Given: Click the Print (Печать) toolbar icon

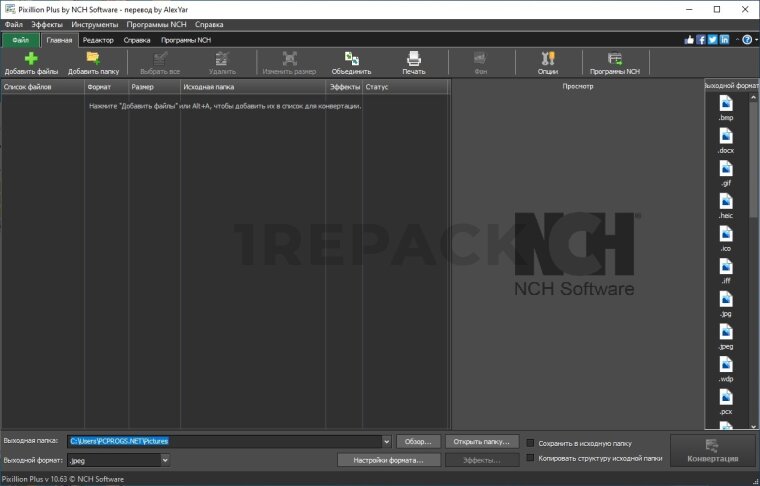Looking at the screenshot, I should pos(413,59).
